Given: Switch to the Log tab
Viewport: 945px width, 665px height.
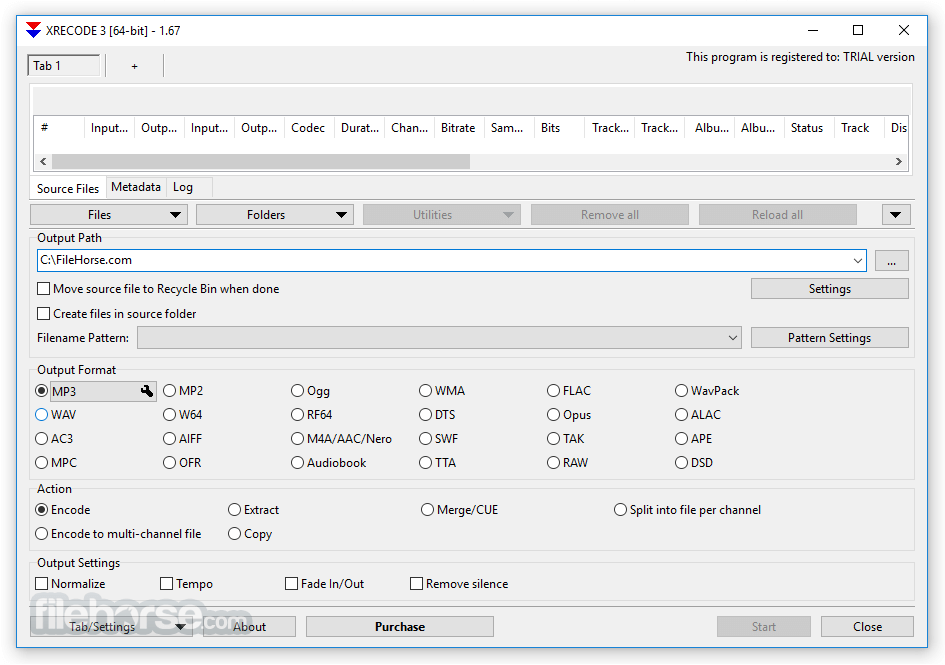Looking at the screenshot, I should click(x=183, y=187).
